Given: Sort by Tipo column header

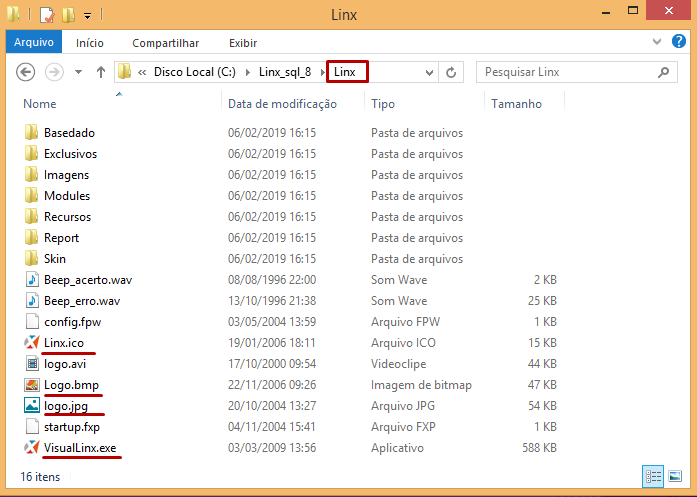Looking at the screenshot, I should coord(383,104).
